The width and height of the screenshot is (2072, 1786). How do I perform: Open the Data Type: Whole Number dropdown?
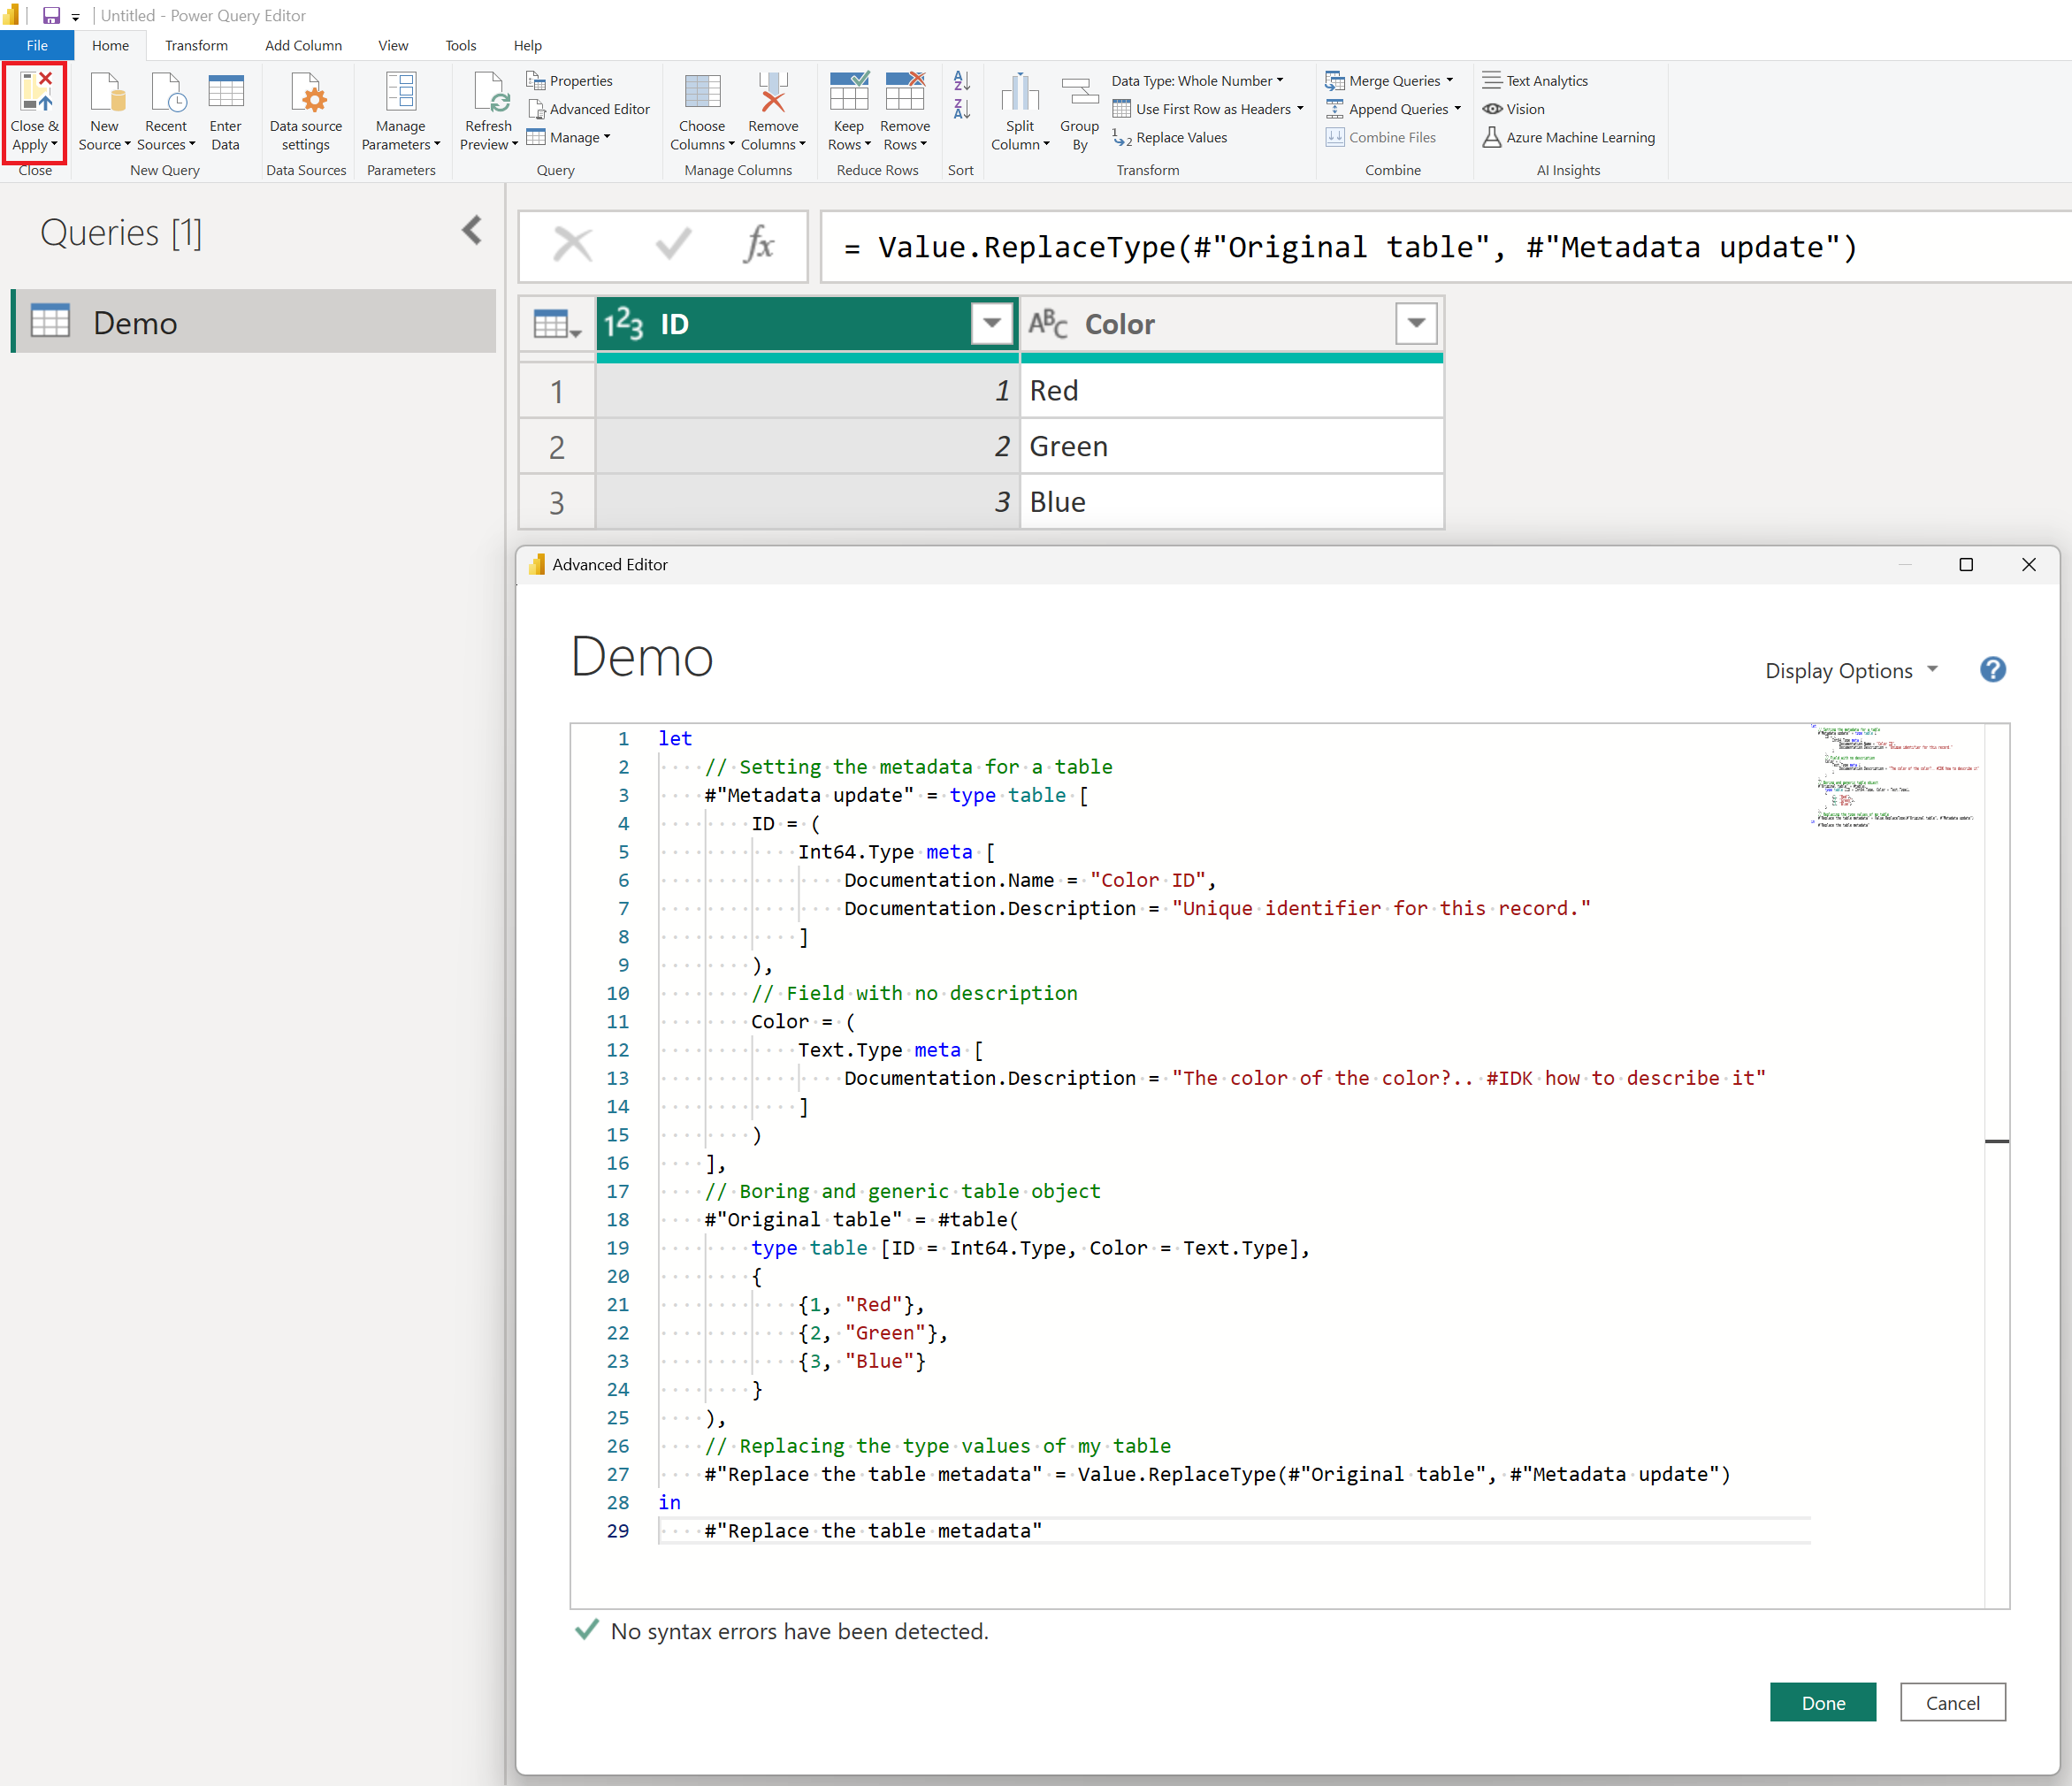click(1197, 81)
